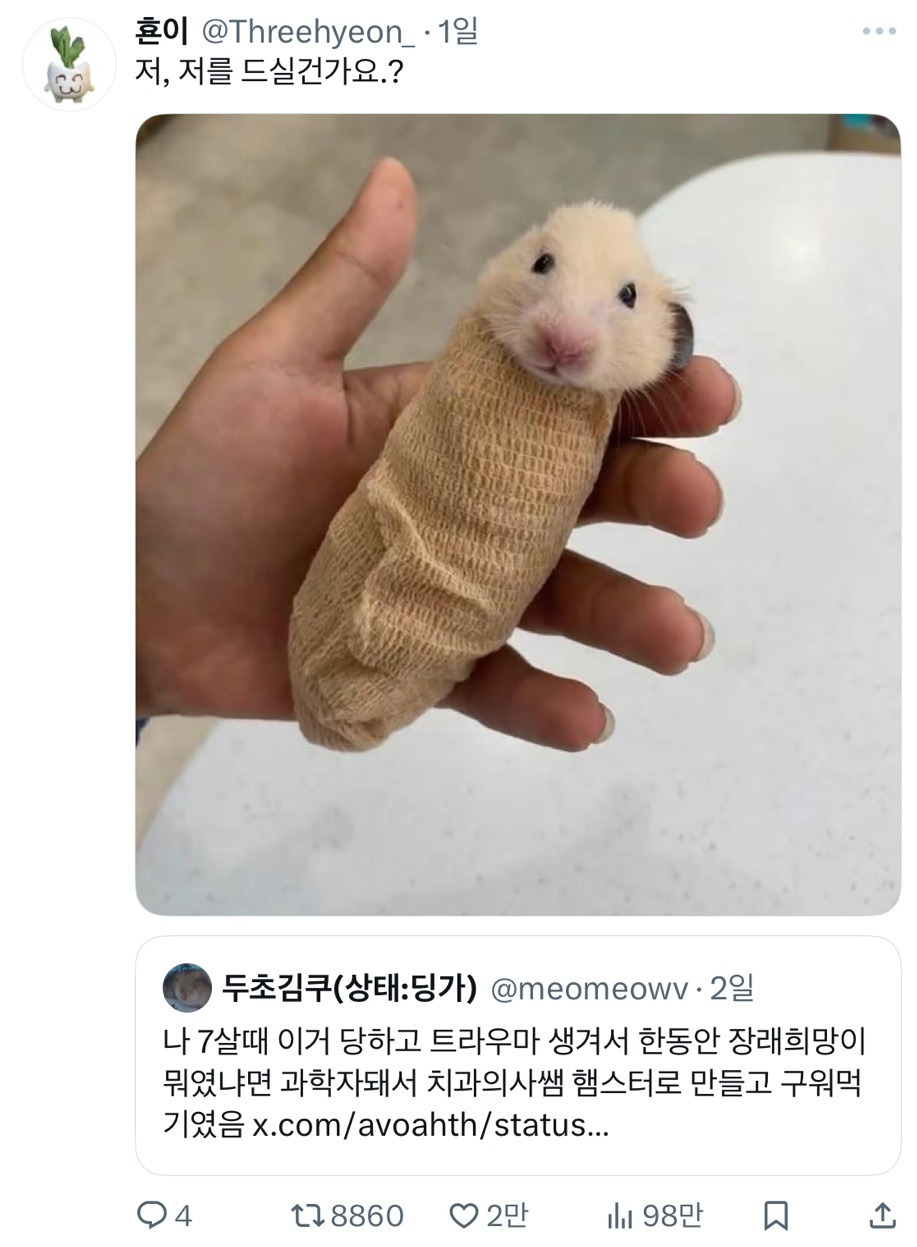Open the @meomeowv handle
Image resolution: width=917 pixels, height=1247 pixels.
(x=589, y=989)
